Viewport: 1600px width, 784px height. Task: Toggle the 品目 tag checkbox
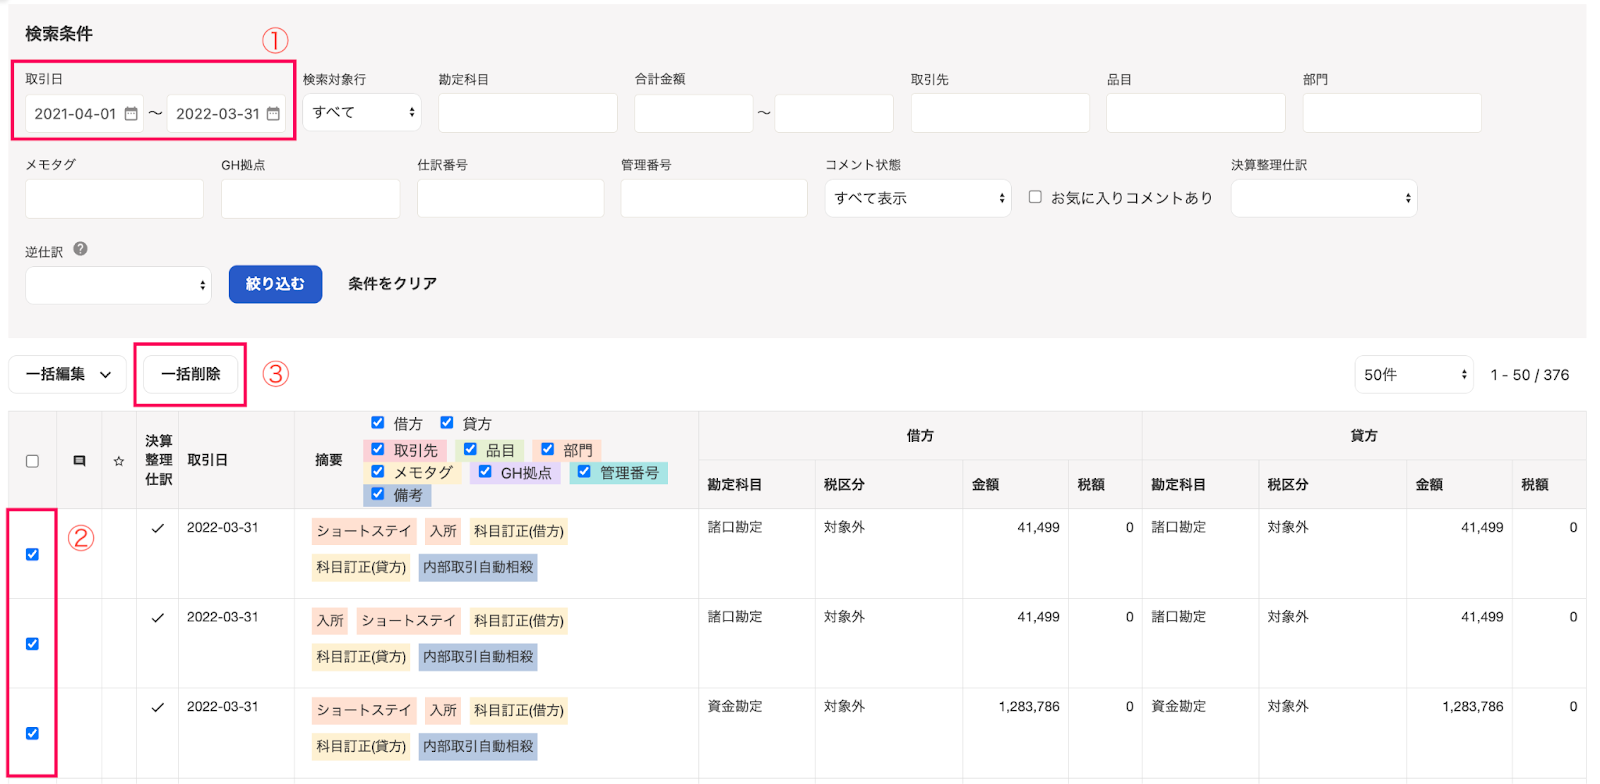pos(470,449)
